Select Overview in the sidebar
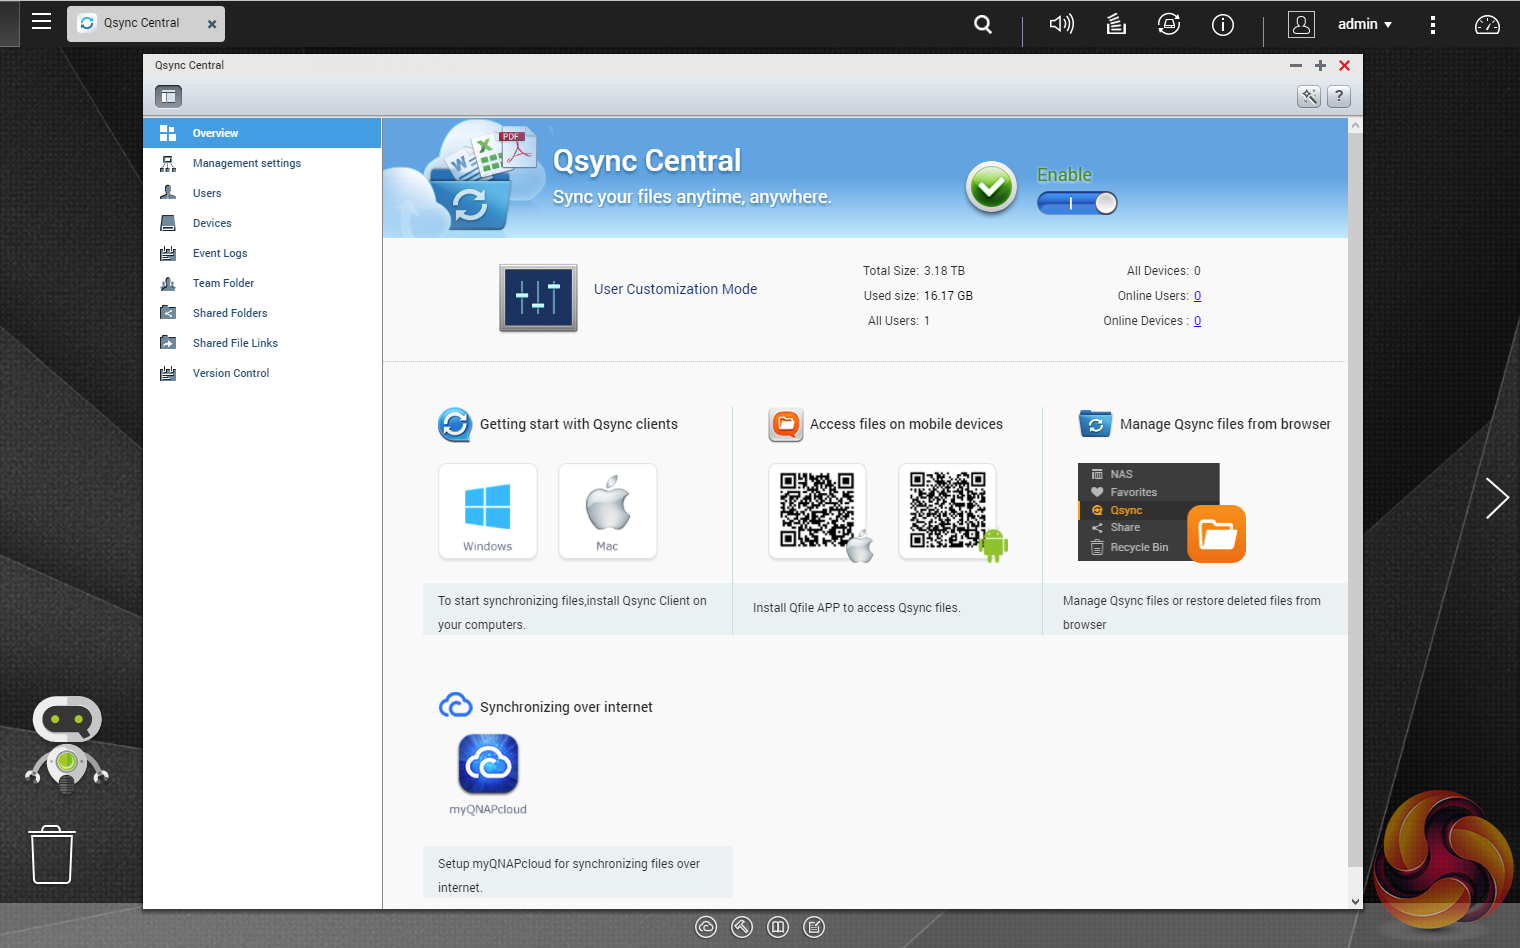 [x=262, y=133]
